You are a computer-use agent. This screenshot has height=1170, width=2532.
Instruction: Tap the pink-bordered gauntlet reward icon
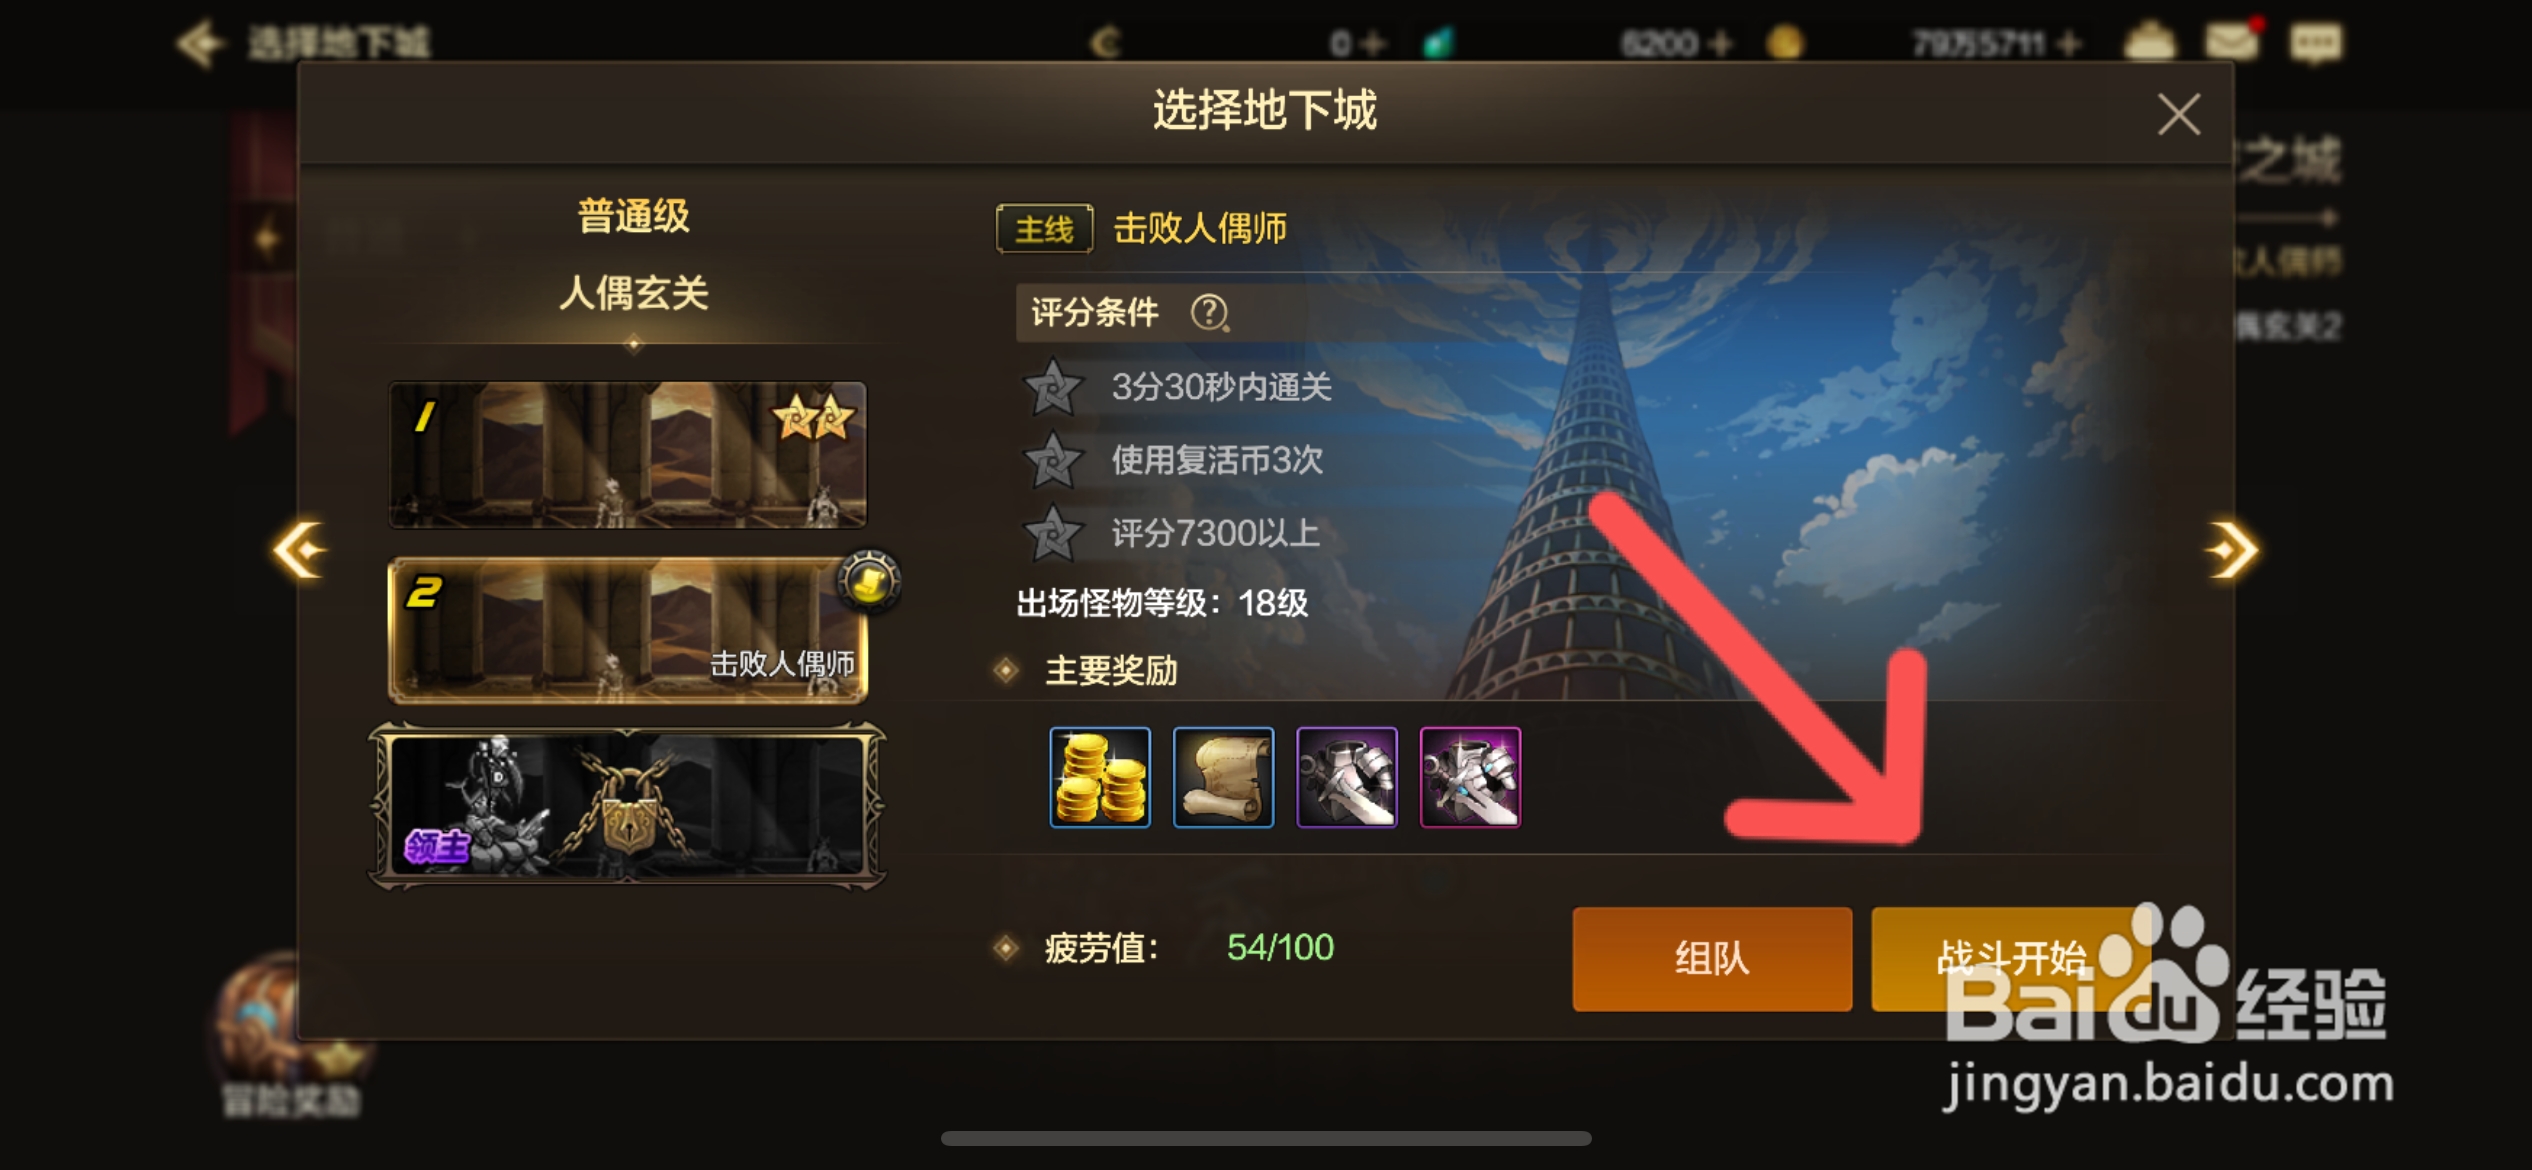click(x=1470, y=777)
